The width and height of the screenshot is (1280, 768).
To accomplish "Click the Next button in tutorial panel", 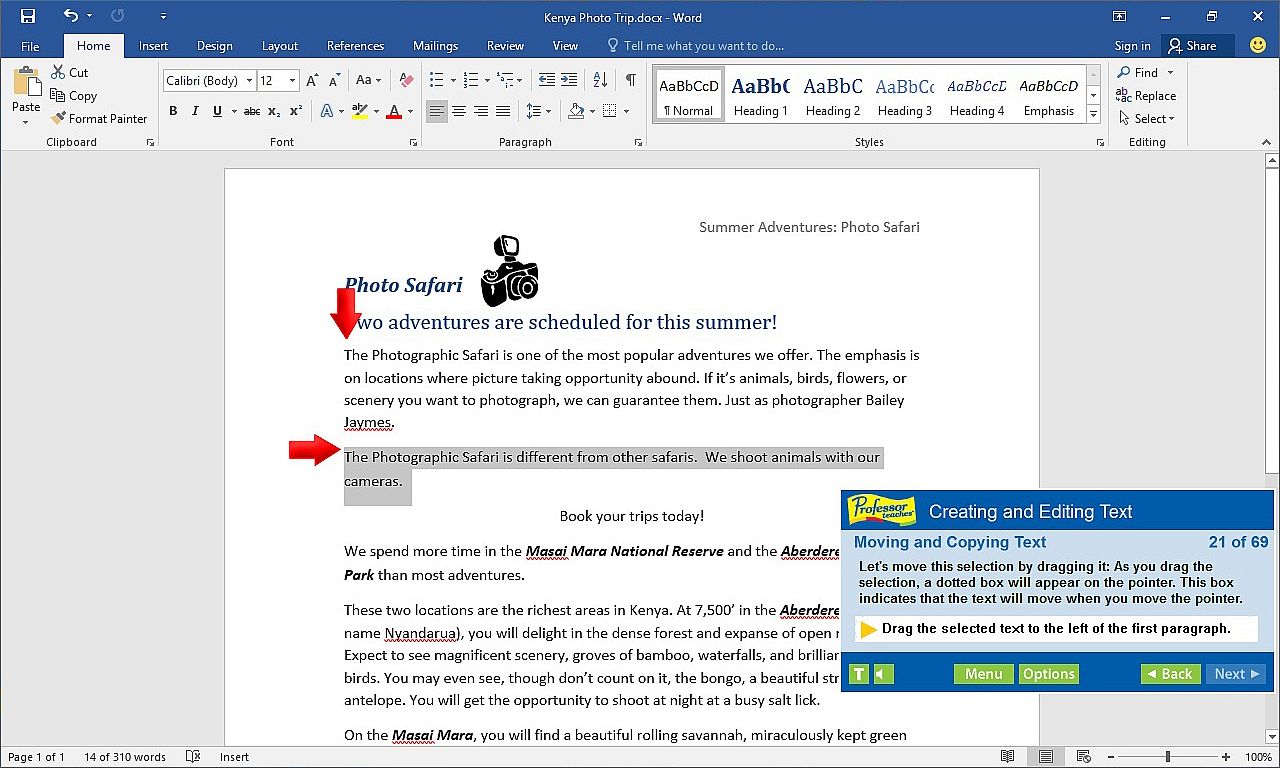I will pos(1236,674).
